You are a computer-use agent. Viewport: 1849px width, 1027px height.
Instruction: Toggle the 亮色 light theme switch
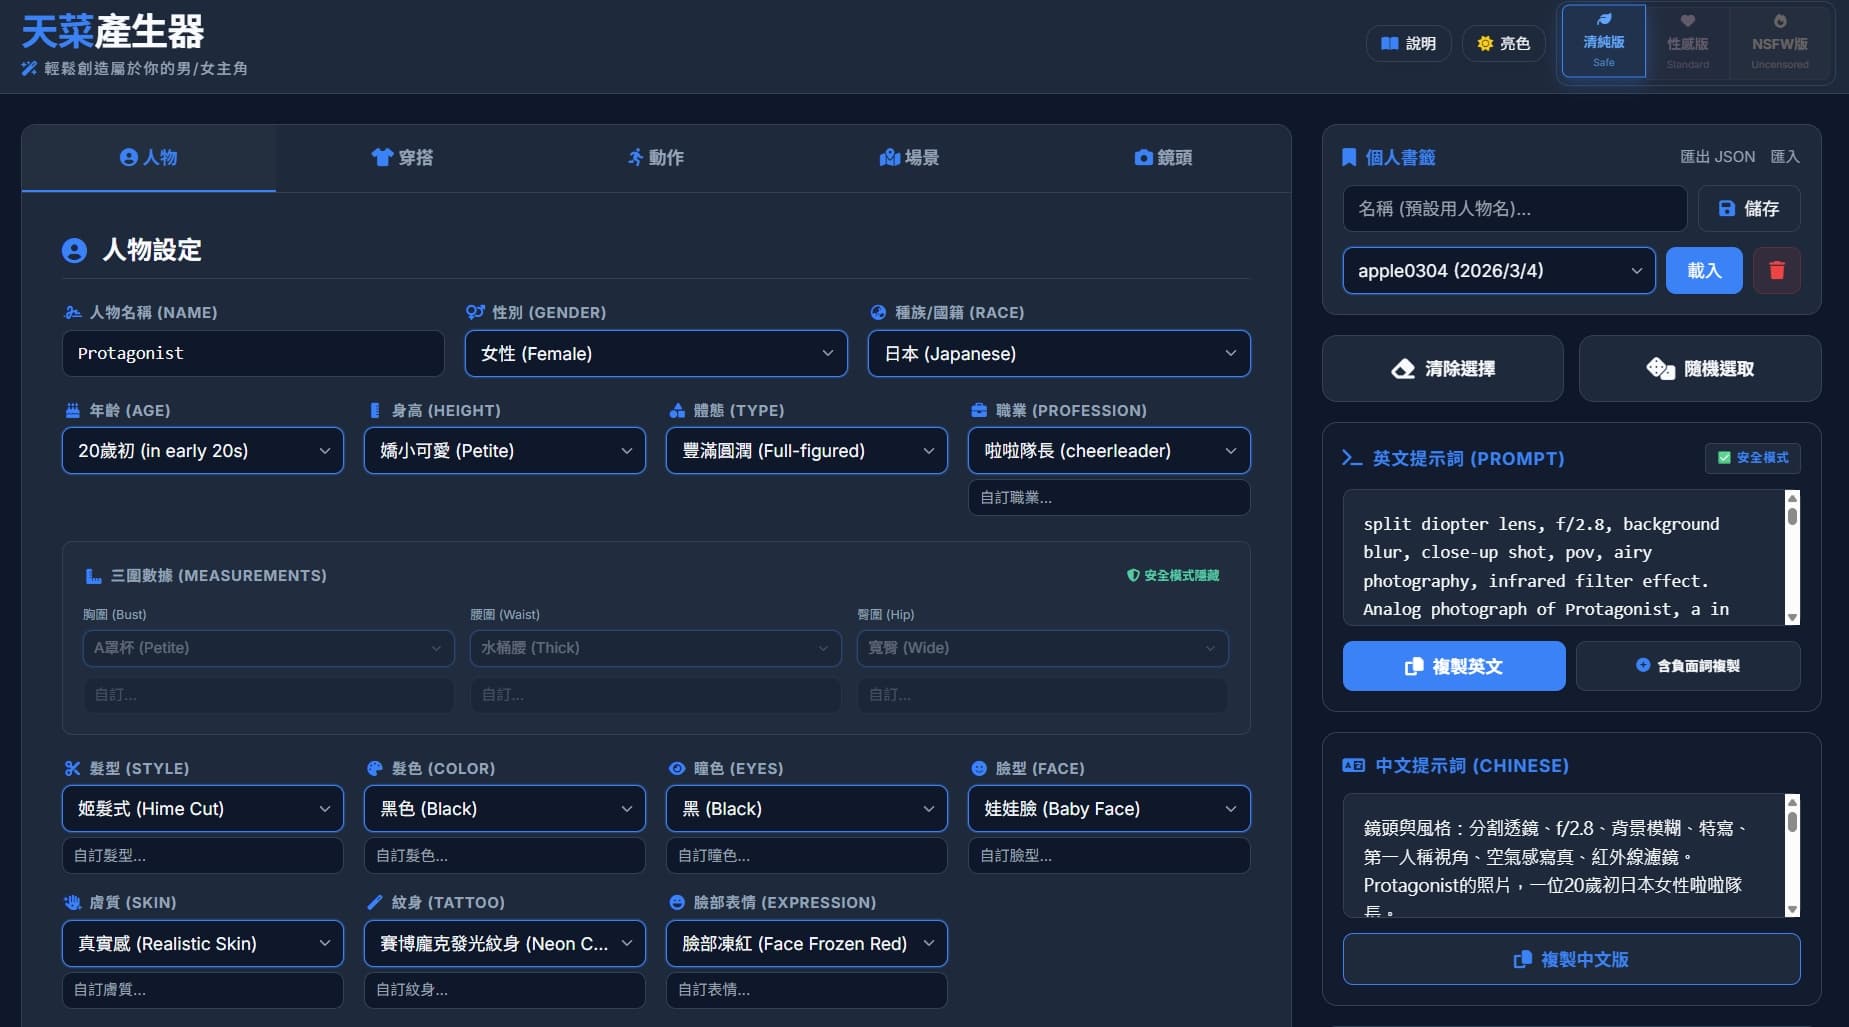(x=1504, y=44)
